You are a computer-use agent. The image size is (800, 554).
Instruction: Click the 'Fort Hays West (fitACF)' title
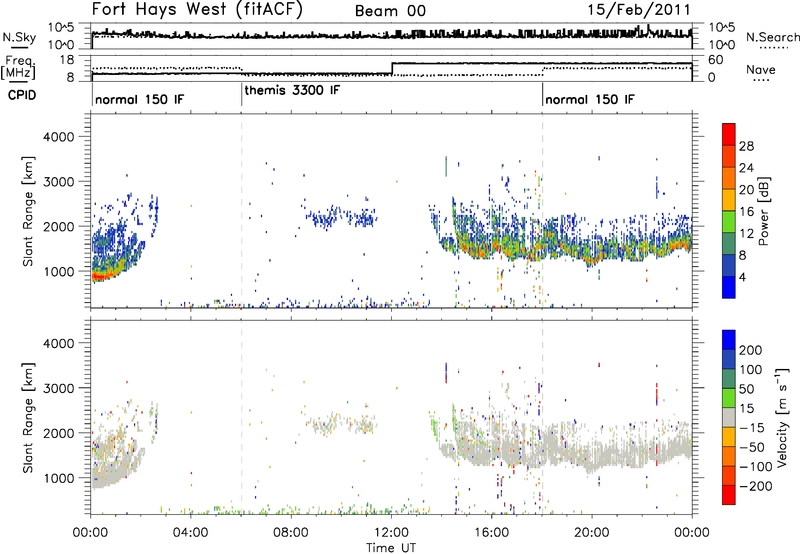[197, 10]
